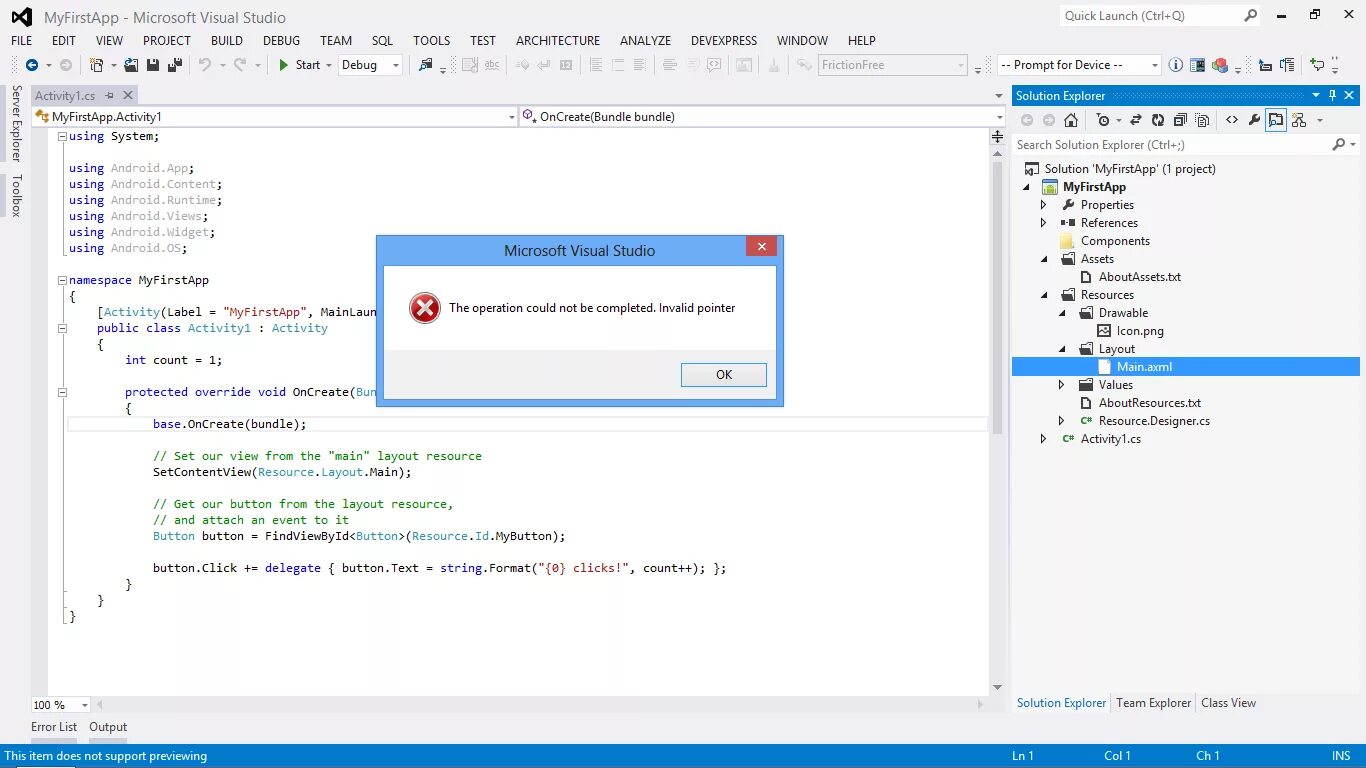1366x768 pixels.
Task: Switch to the Team Explorer tab
Action: pos(1154,703)
